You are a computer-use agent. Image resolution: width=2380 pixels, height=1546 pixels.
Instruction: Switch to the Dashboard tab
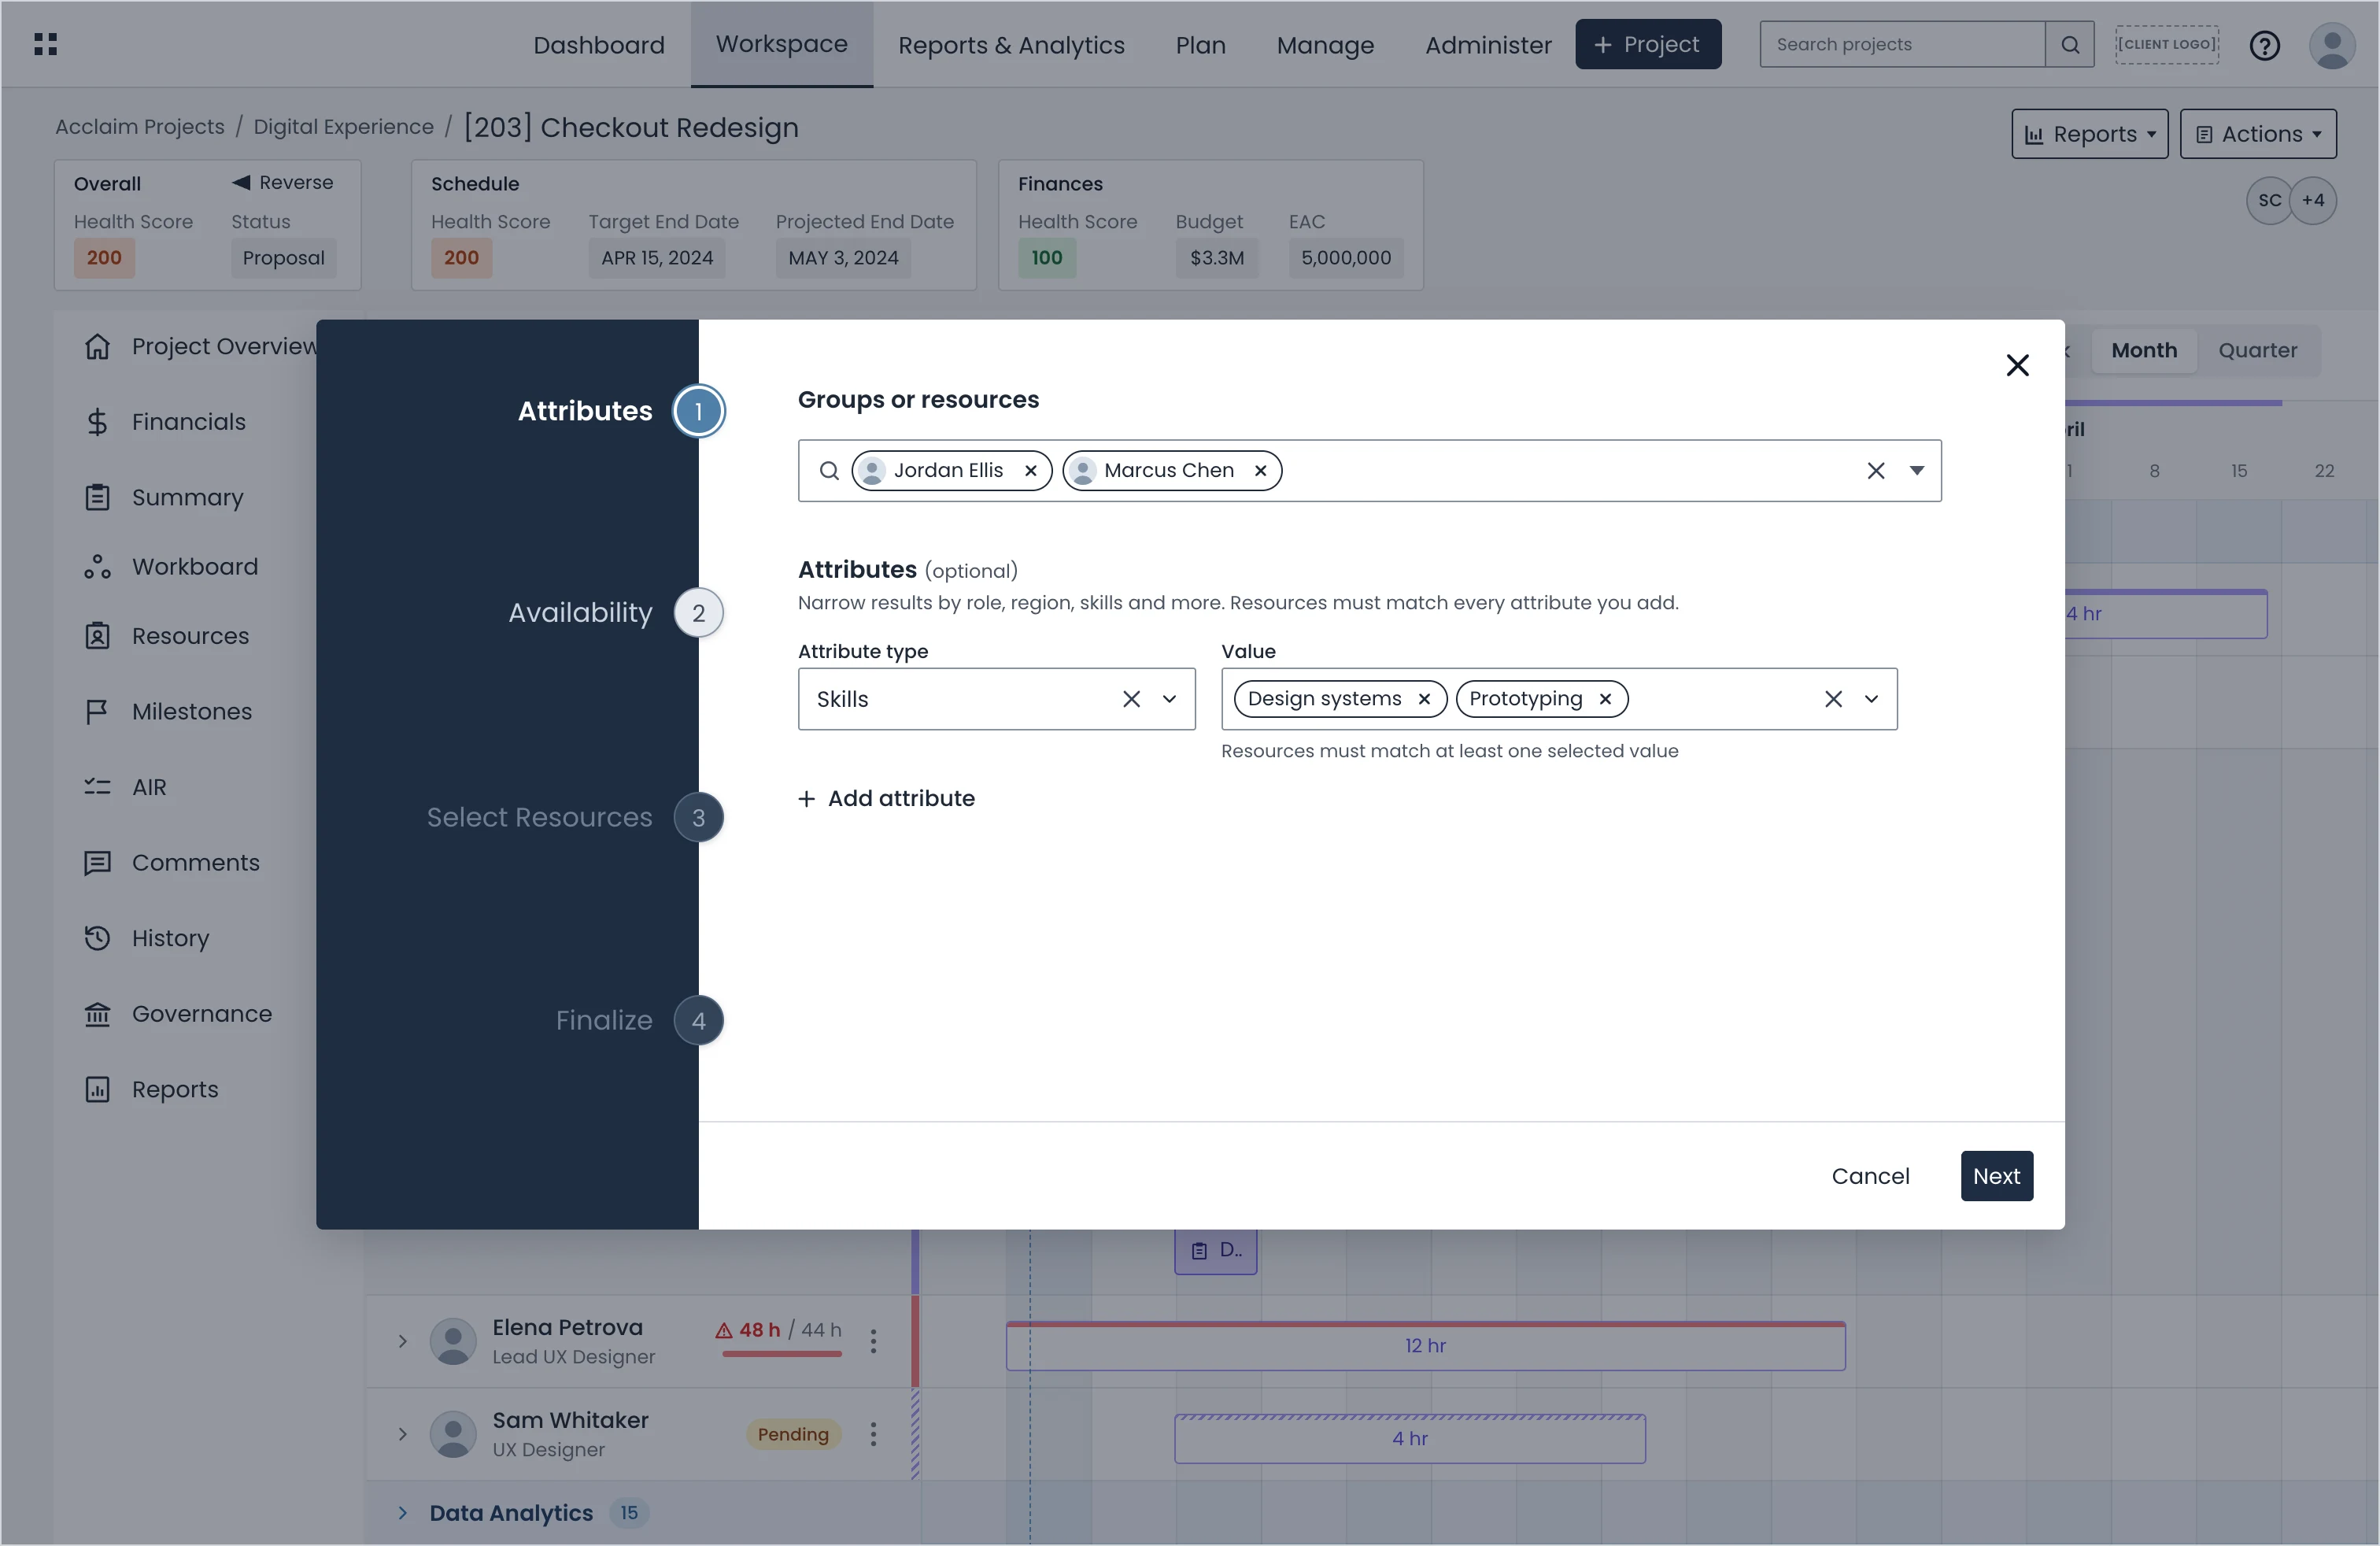(599, 45)
